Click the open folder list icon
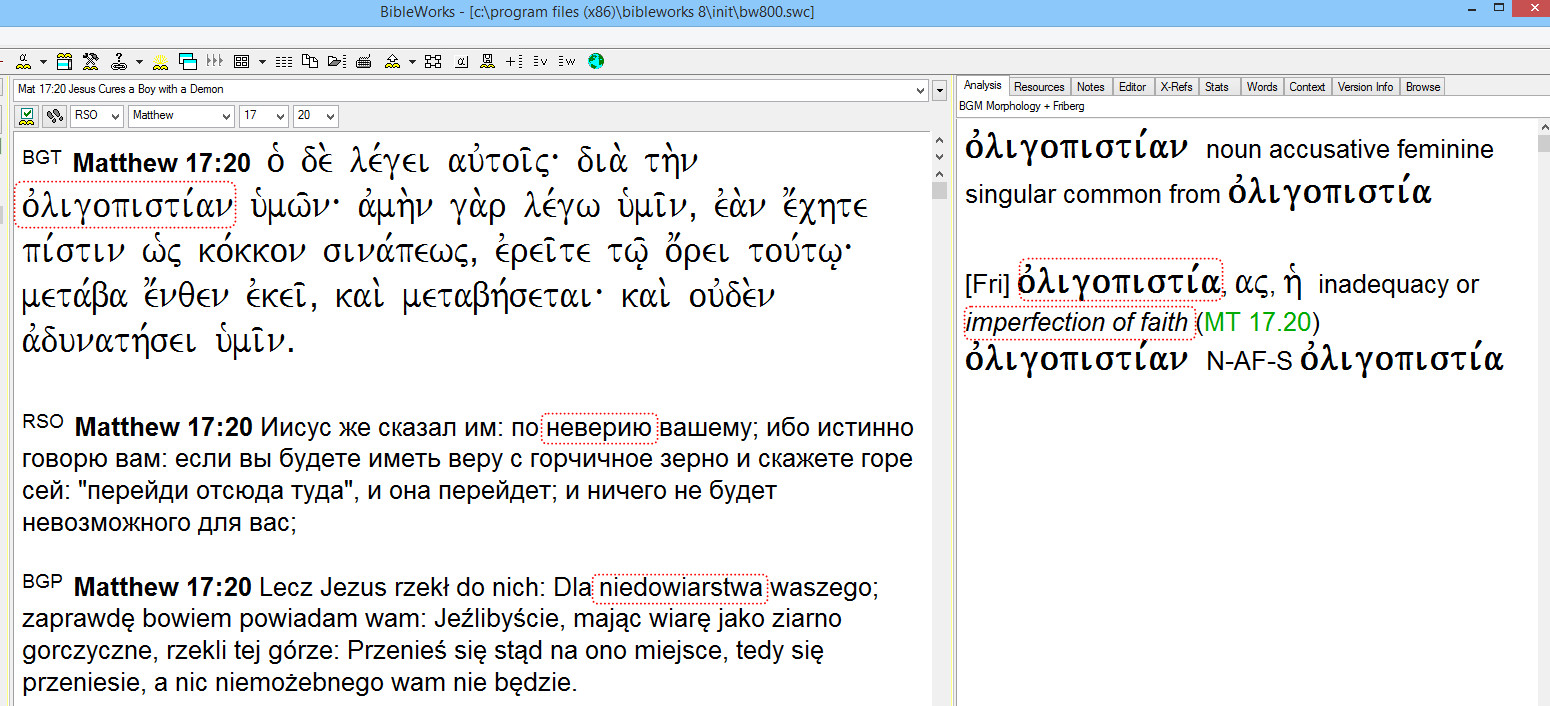The height and width of the screenshot is (706, 1550). 336,61
